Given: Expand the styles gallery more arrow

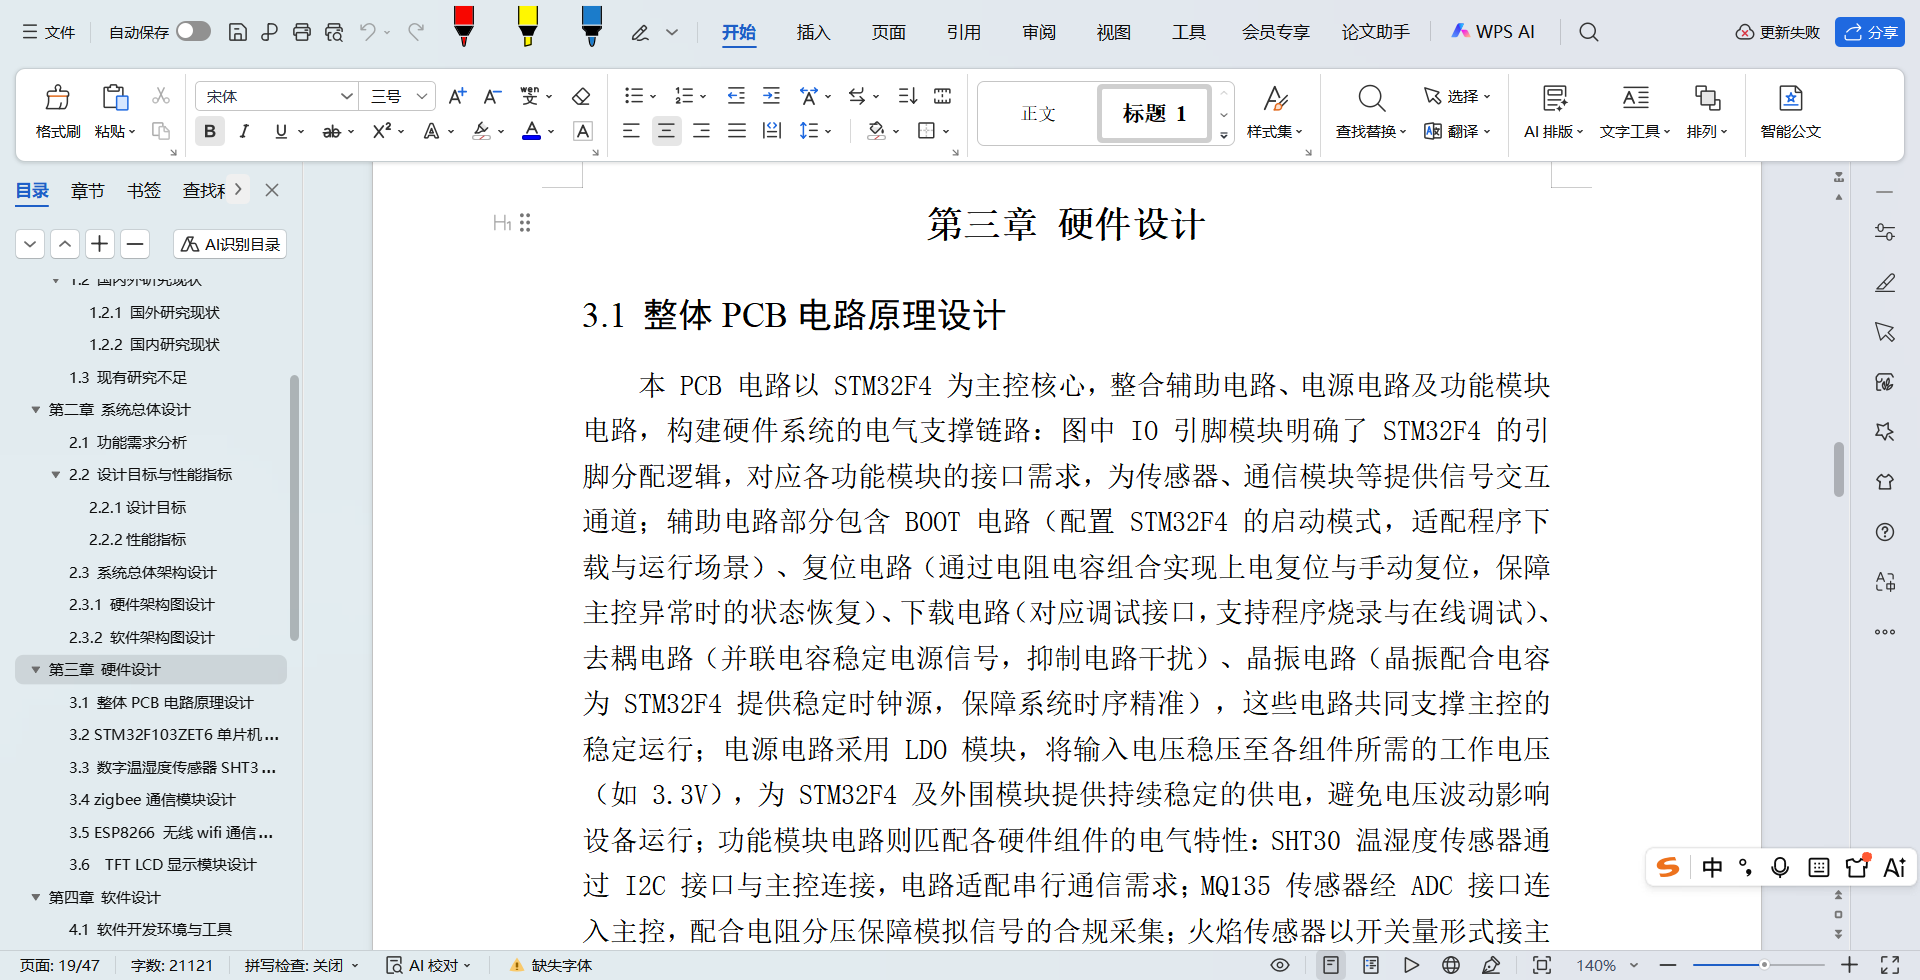Looking at the screenshot, I should (x=1223, y=135).
